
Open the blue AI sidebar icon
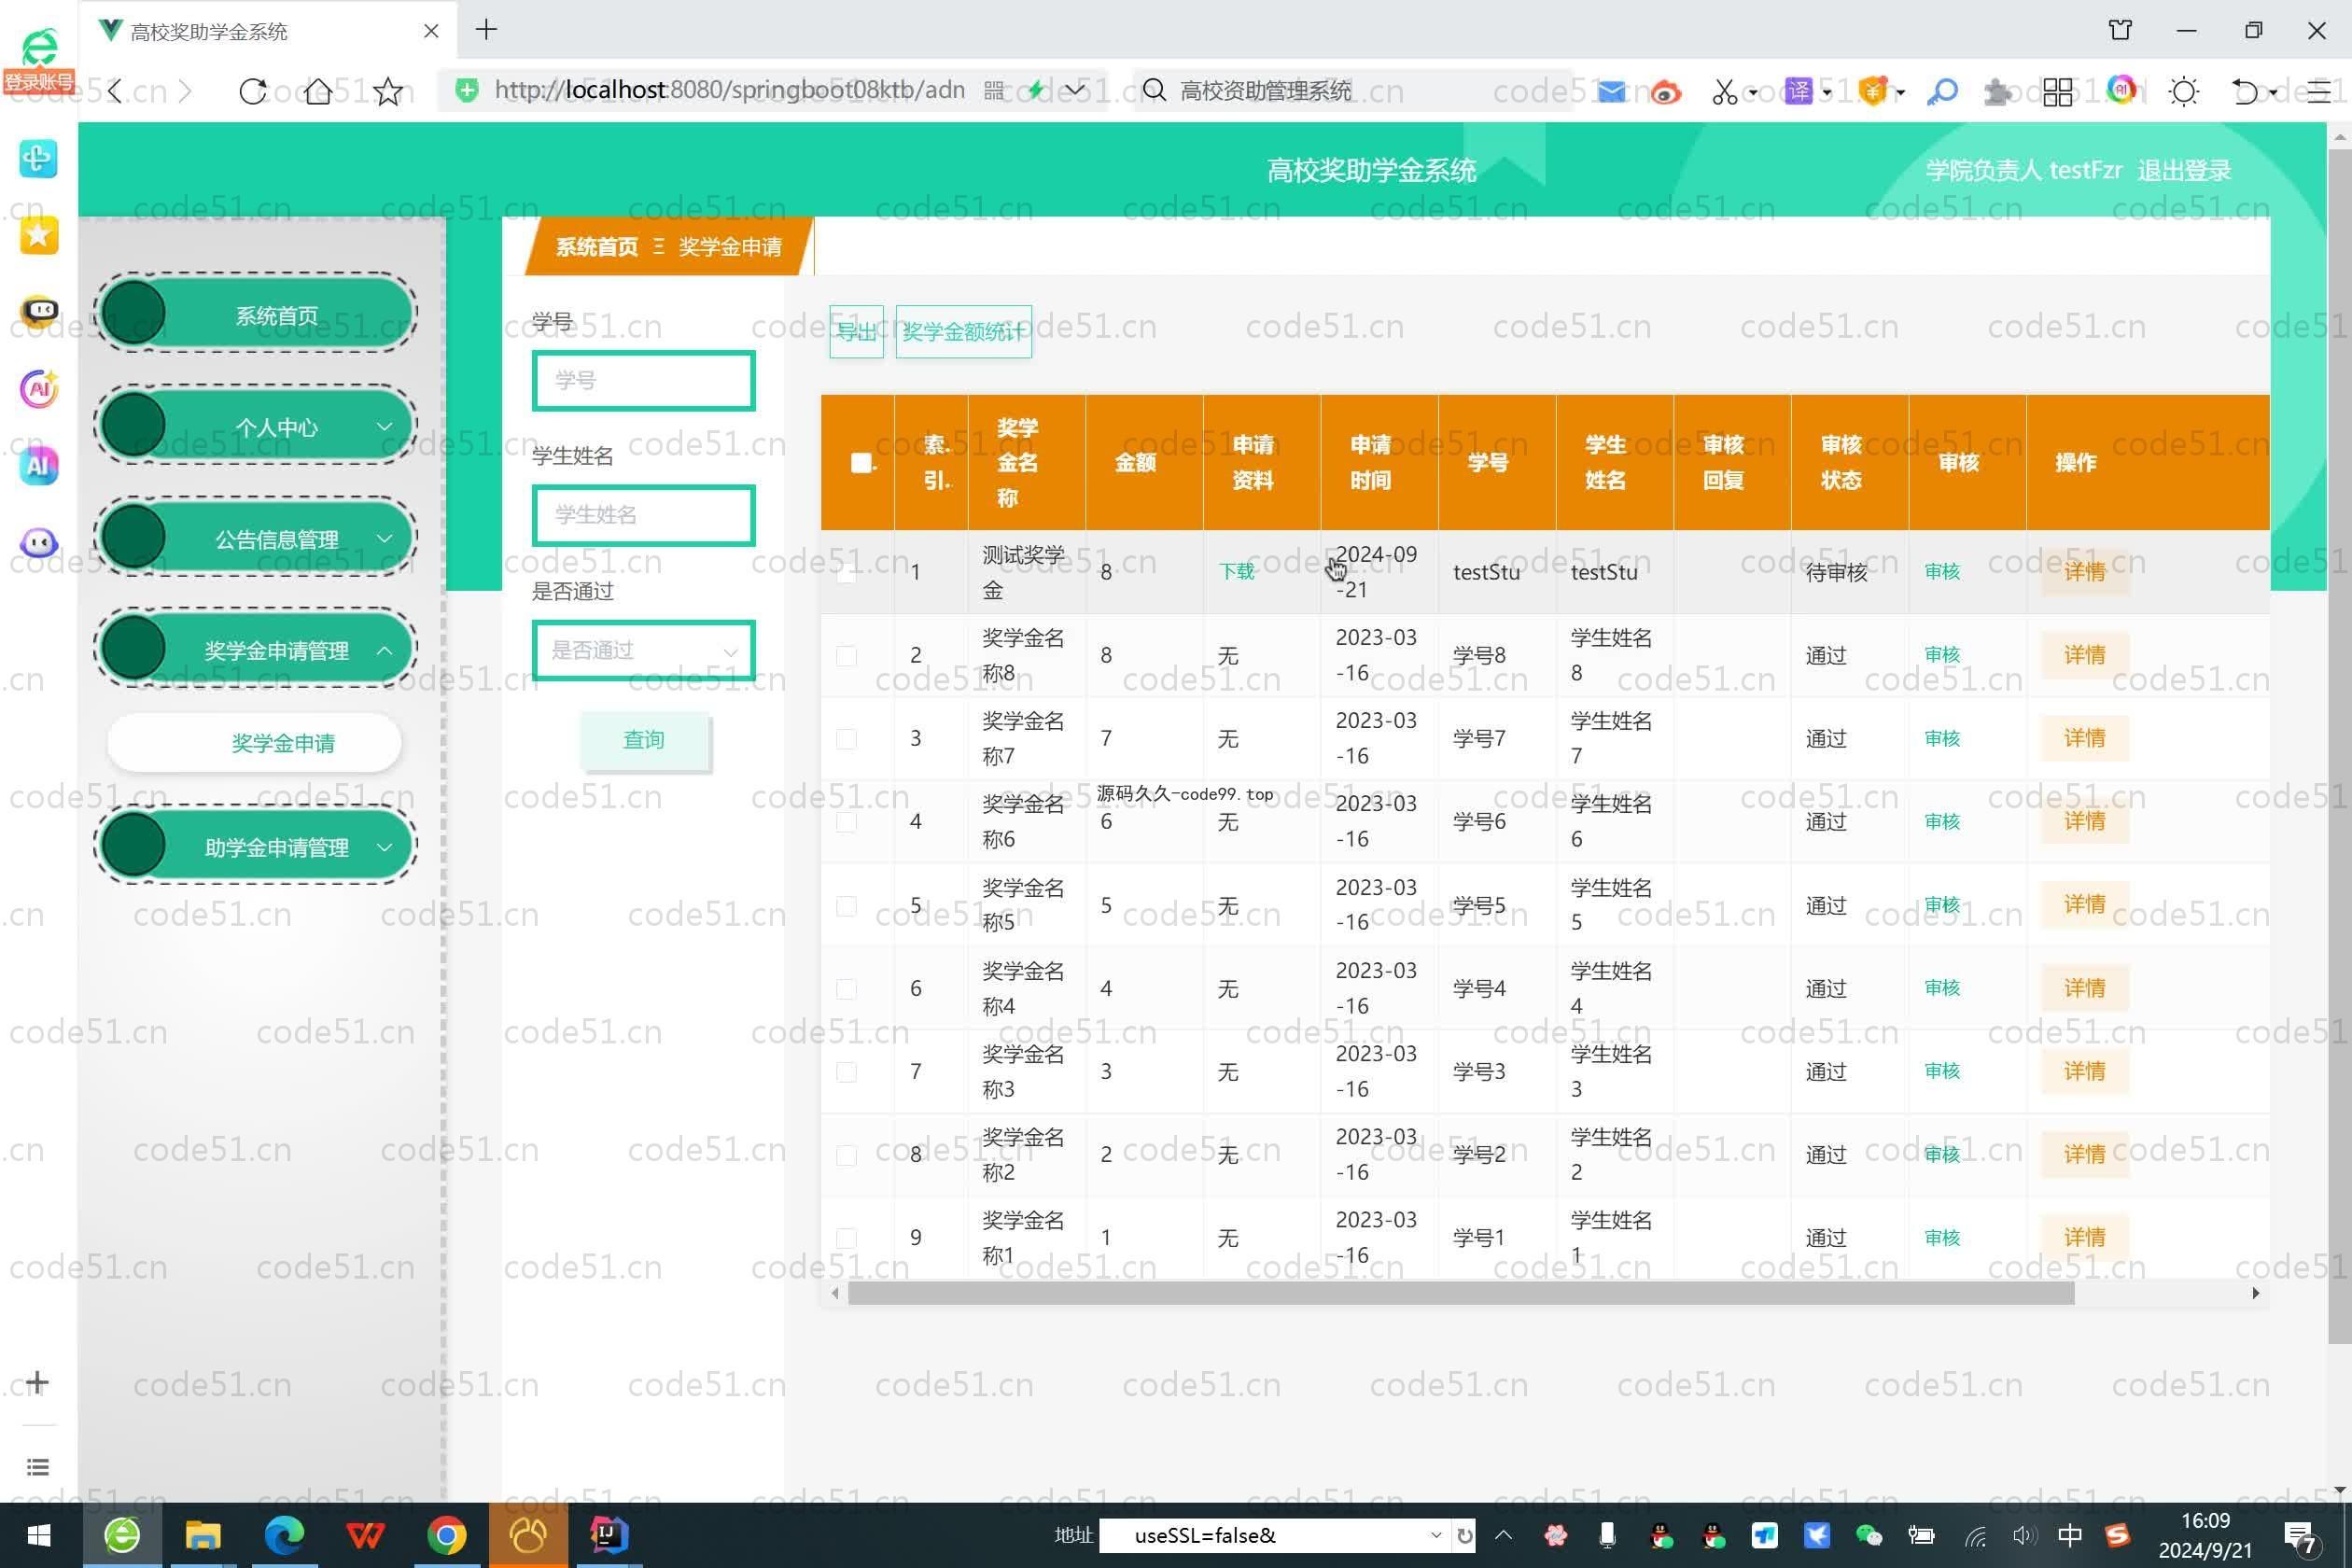click(x=38, y=465)
